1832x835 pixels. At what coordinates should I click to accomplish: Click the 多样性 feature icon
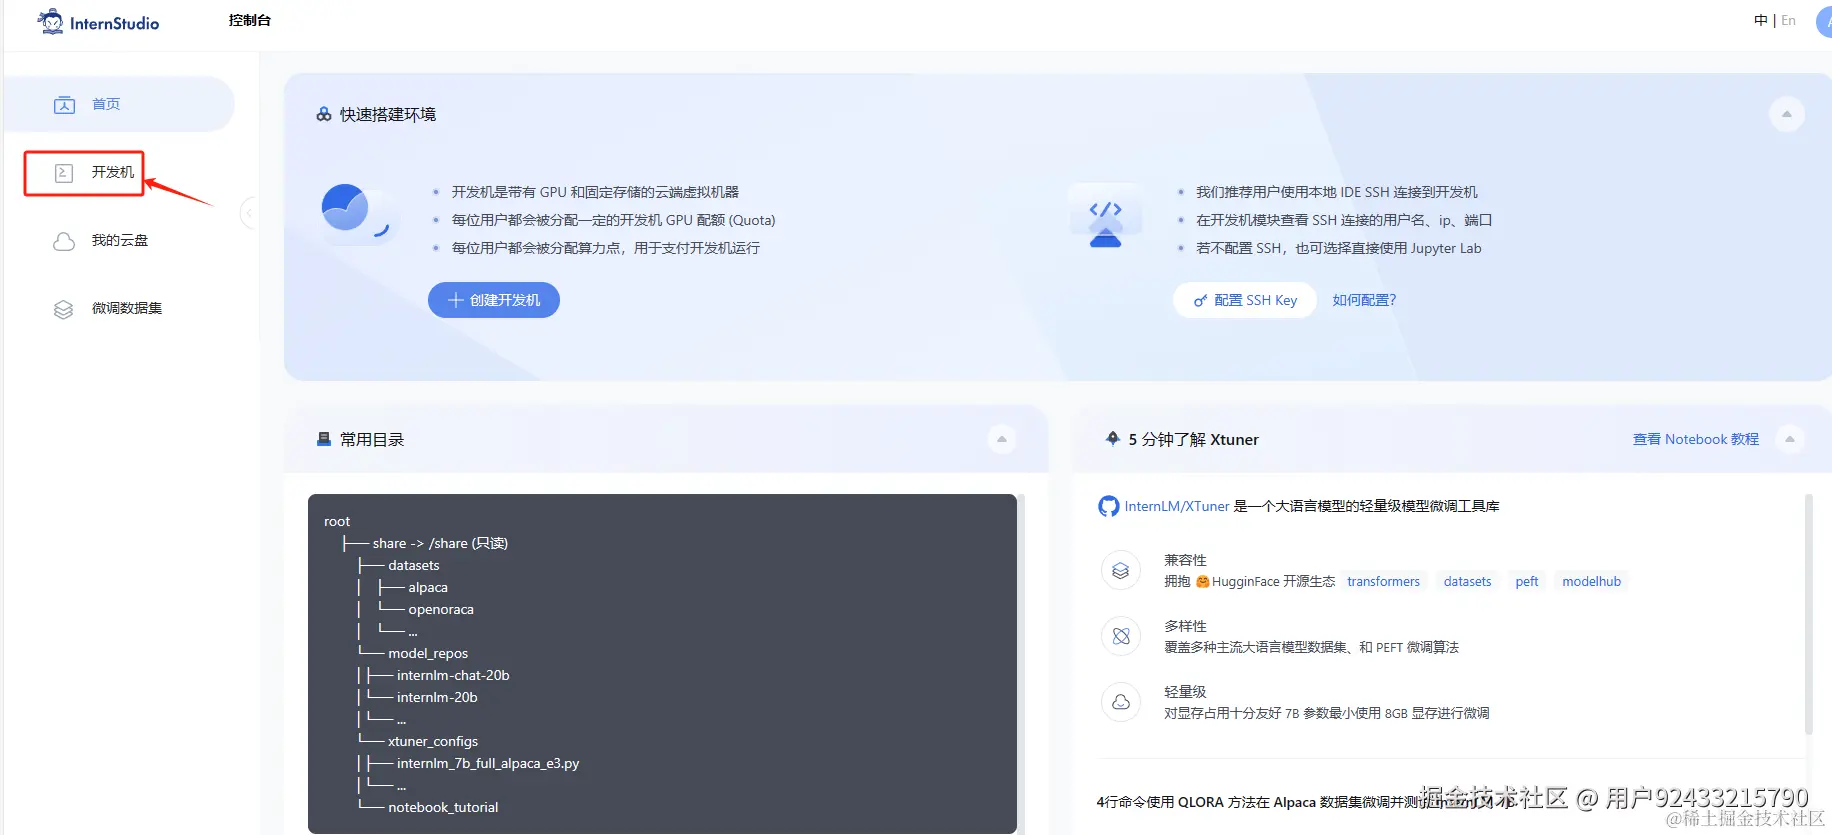pos(1120,636)
